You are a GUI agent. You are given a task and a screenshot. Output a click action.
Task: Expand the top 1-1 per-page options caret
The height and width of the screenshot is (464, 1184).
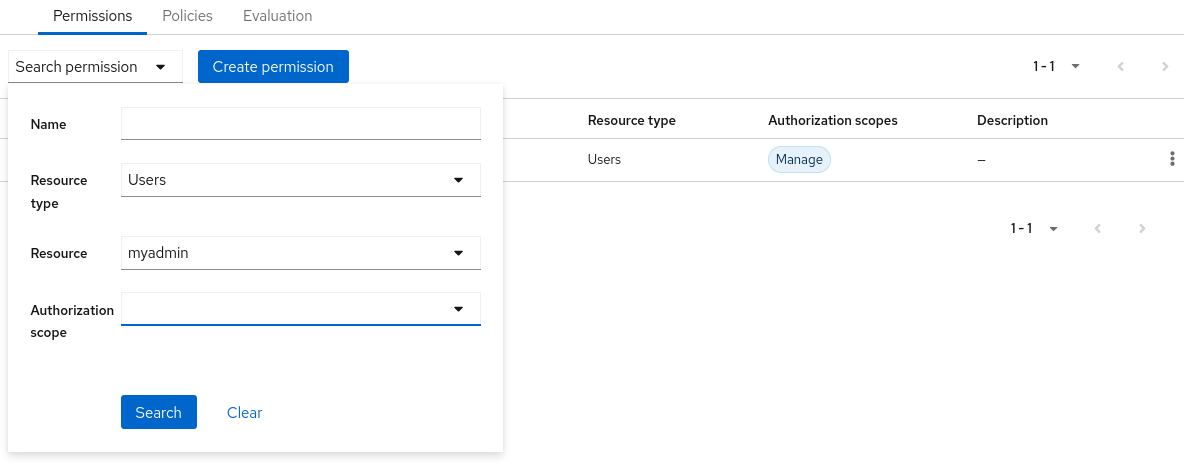[x=1075, y=67]
